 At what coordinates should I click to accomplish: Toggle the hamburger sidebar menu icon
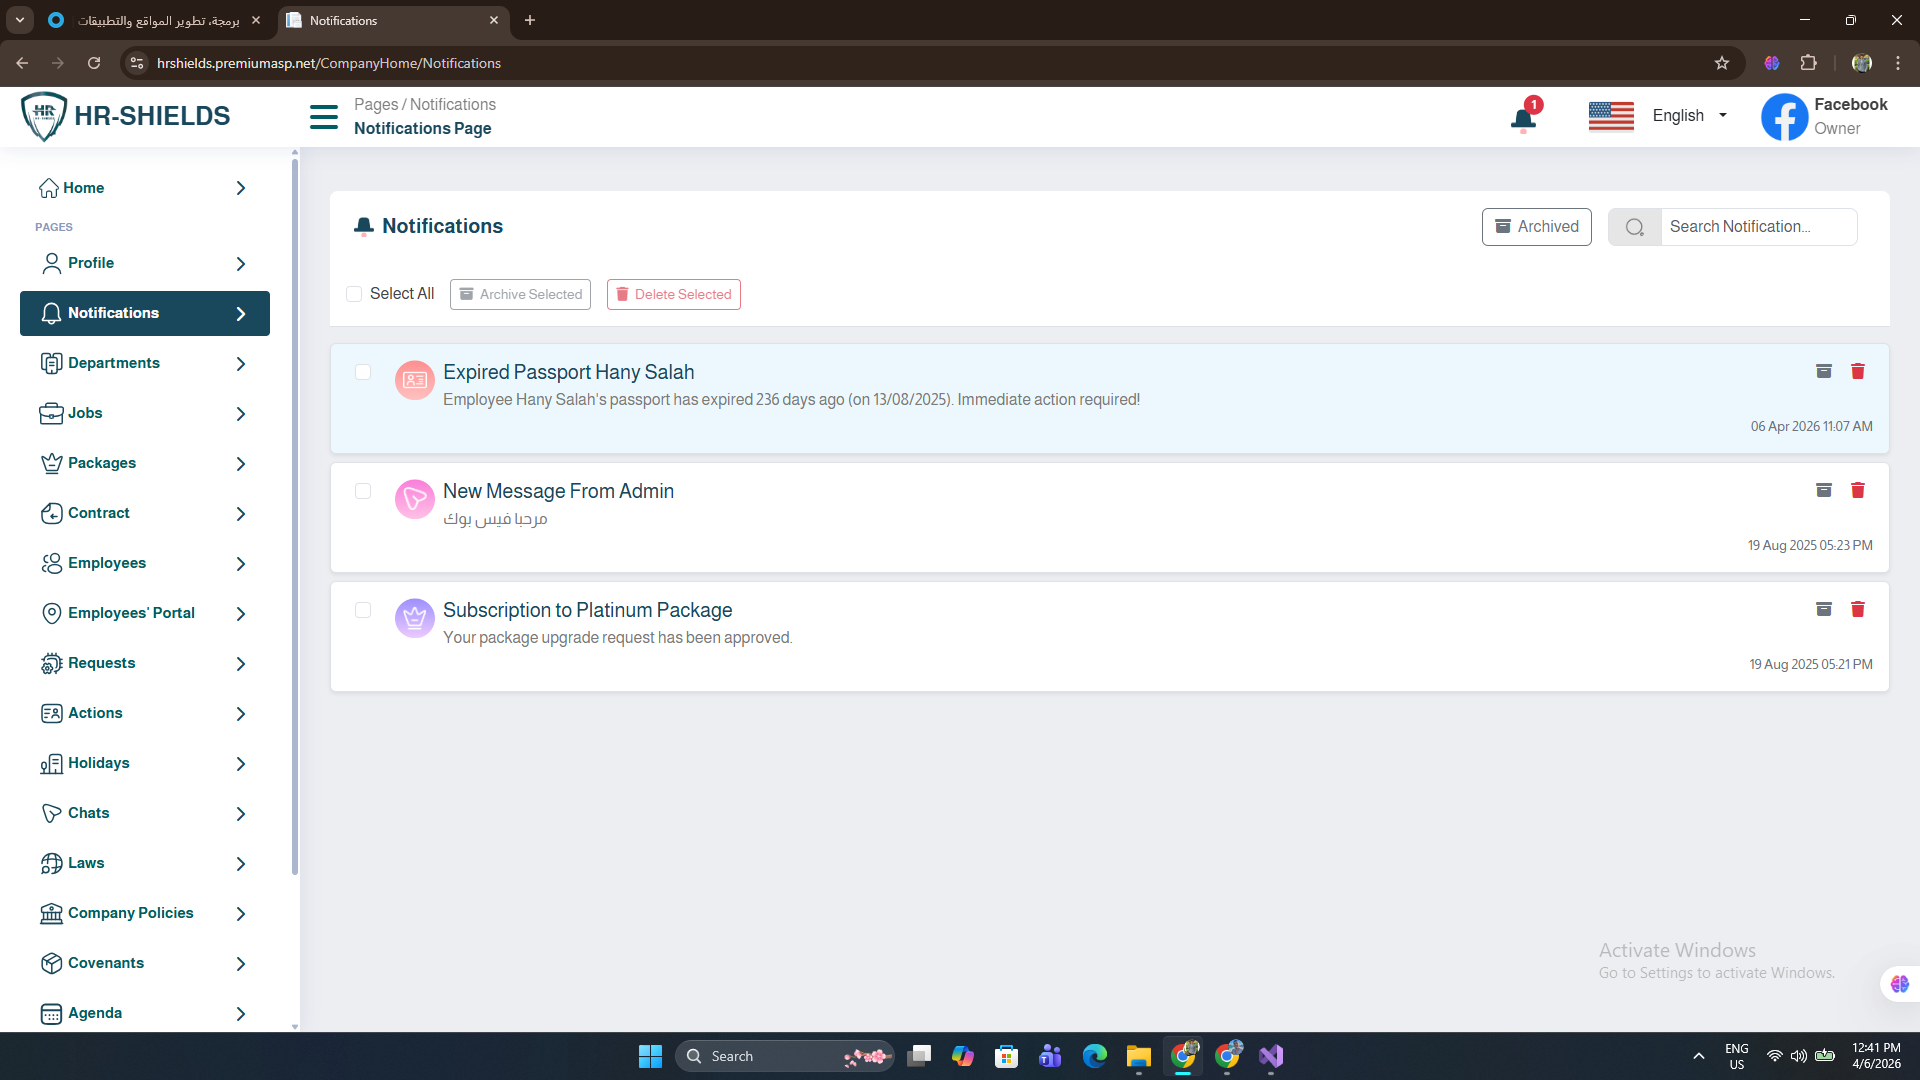[323, 117]
